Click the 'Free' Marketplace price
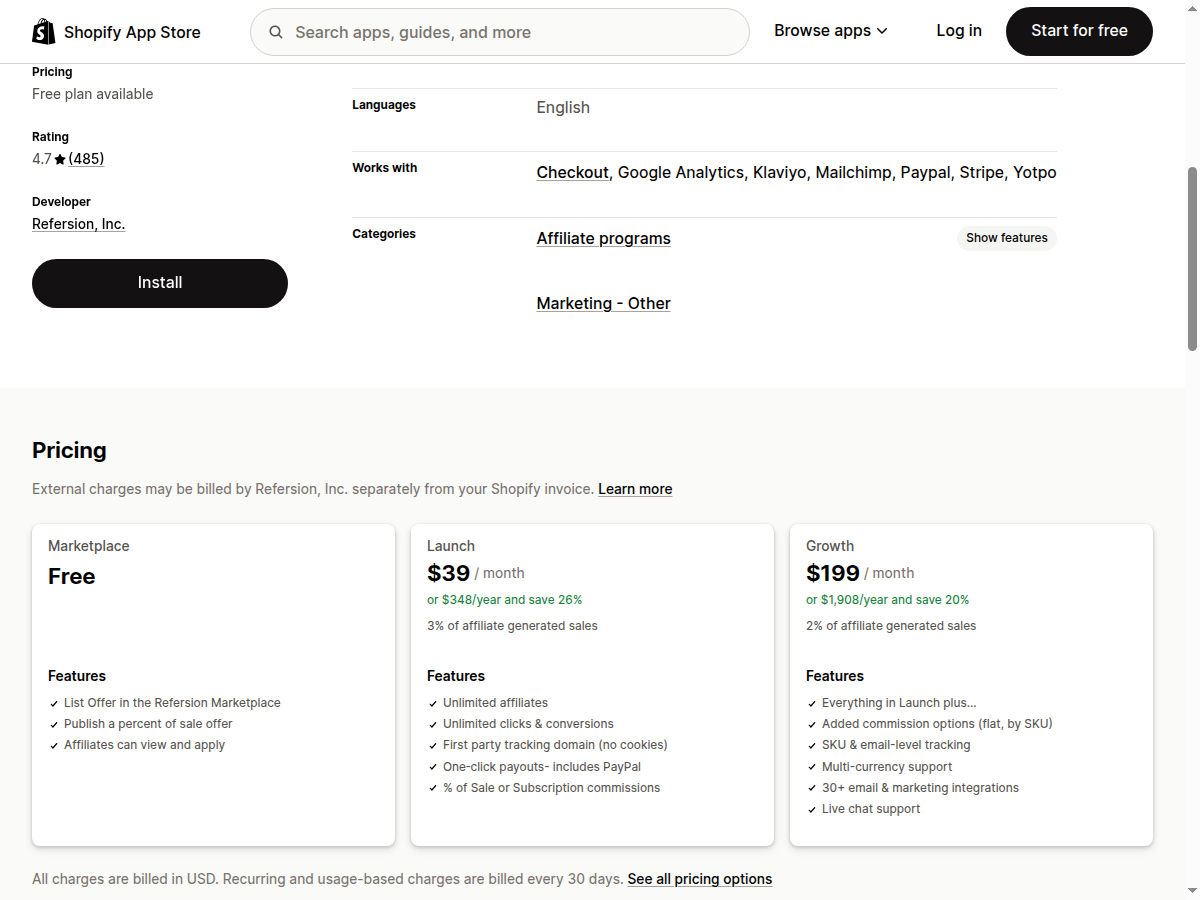Viewport: 1200px width, 900px height. pyautogui.click(x=72, y=576)
